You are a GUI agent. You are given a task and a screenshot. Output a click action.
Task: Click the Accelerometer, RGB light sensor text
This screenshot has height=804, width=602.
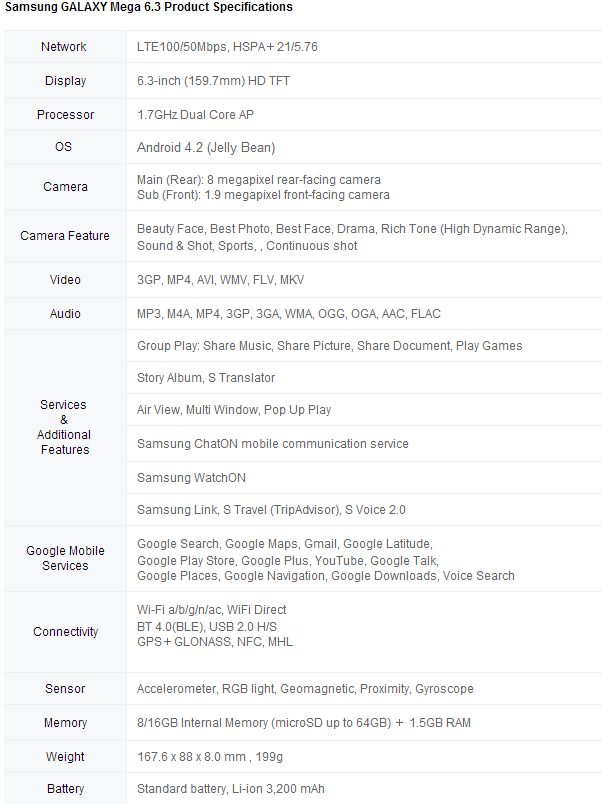tap(305, 689)
